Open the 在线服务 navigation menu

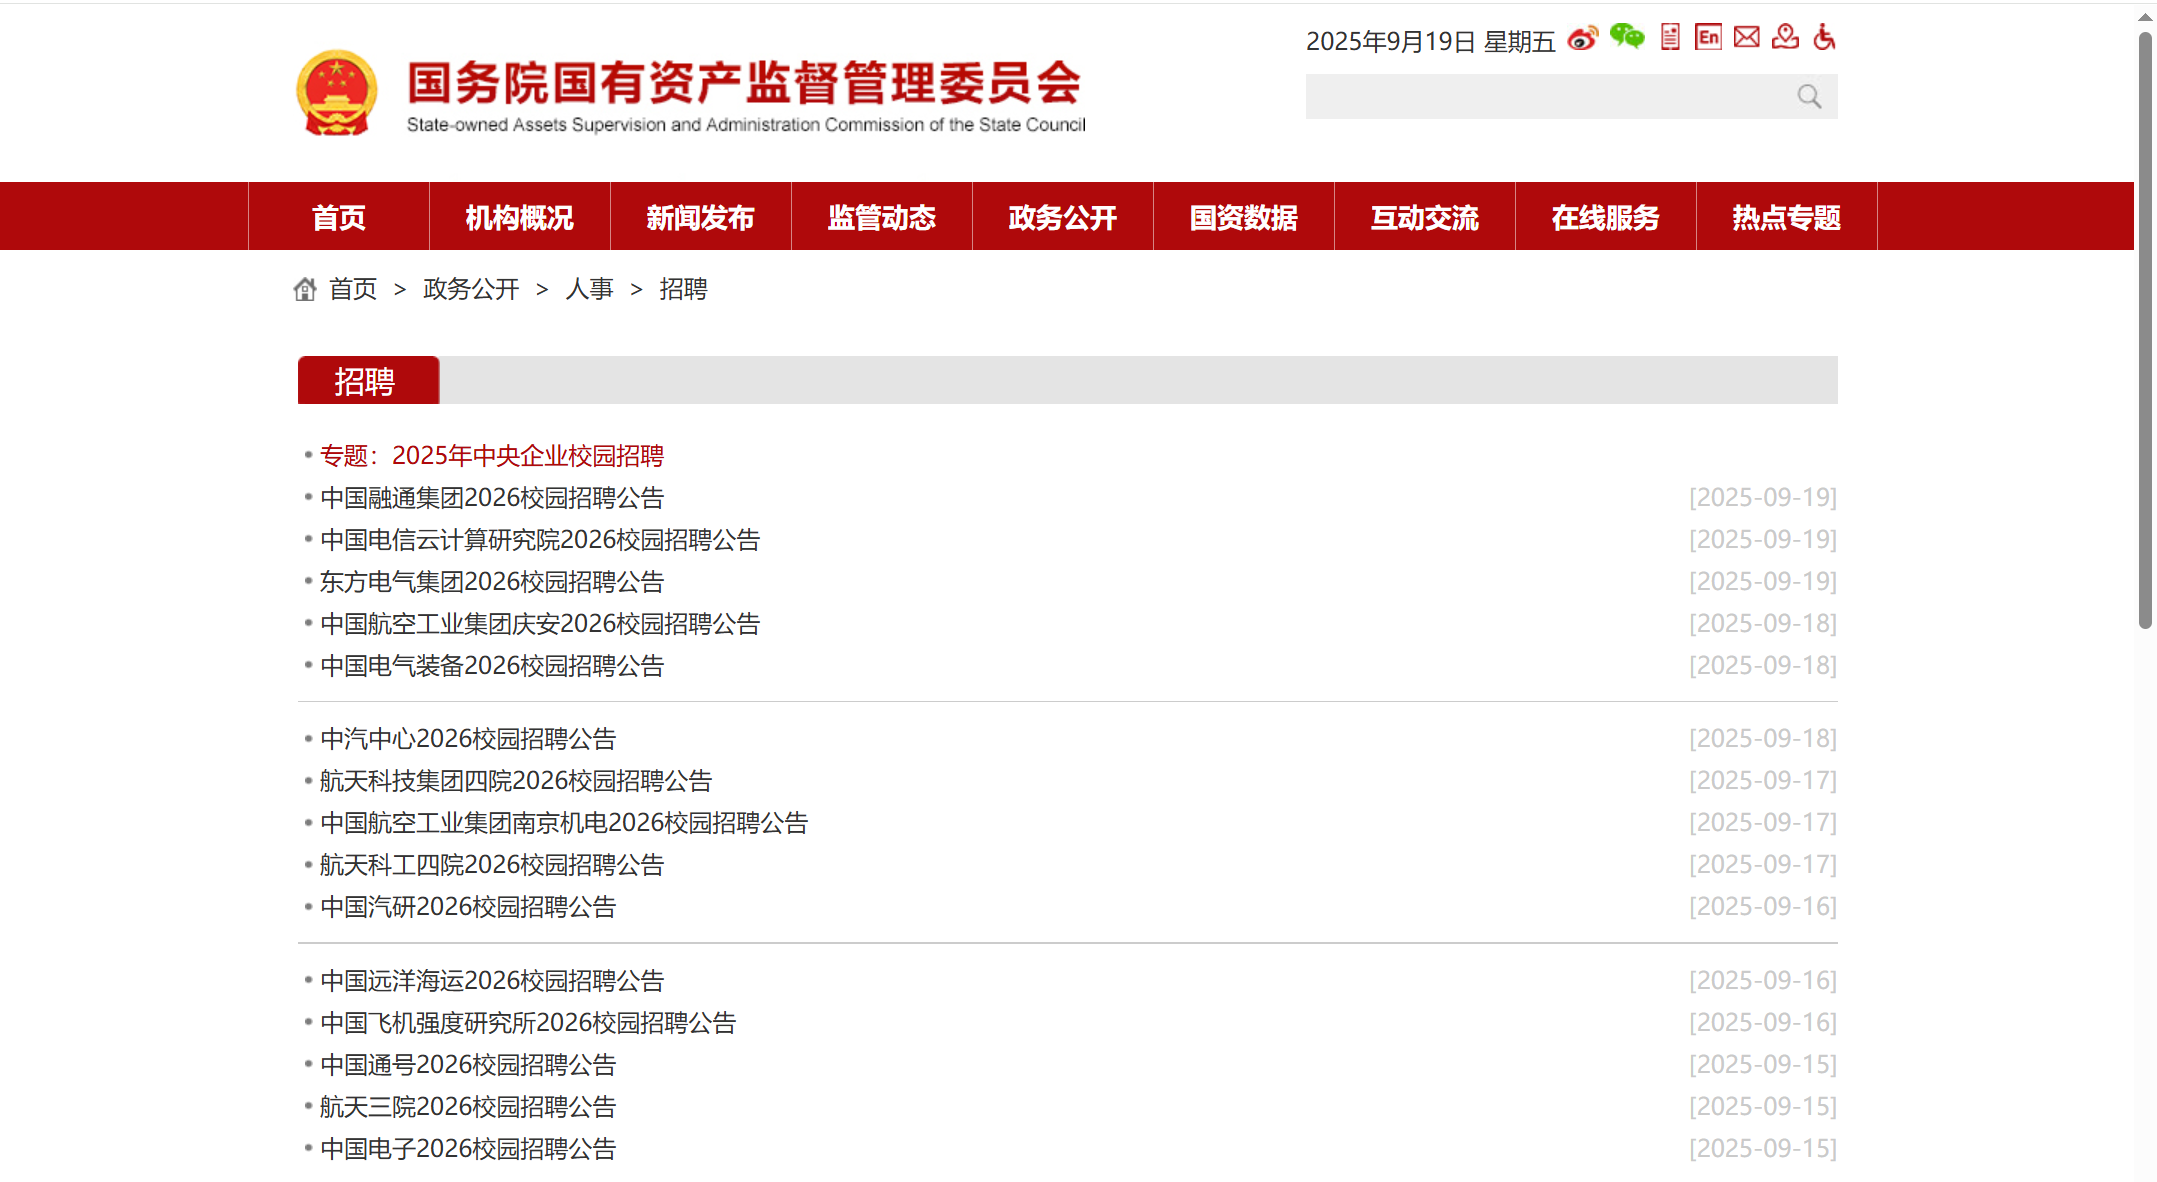point(1606,216)
